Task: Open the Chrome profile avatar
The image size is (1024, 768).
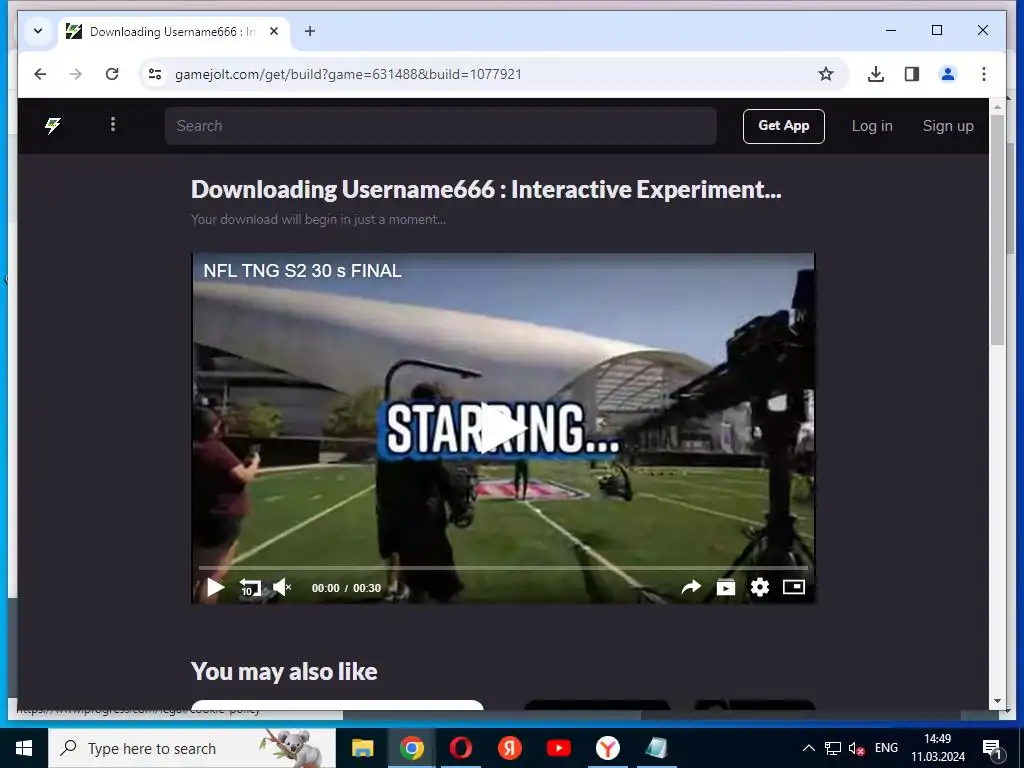Action: point(948,74)
